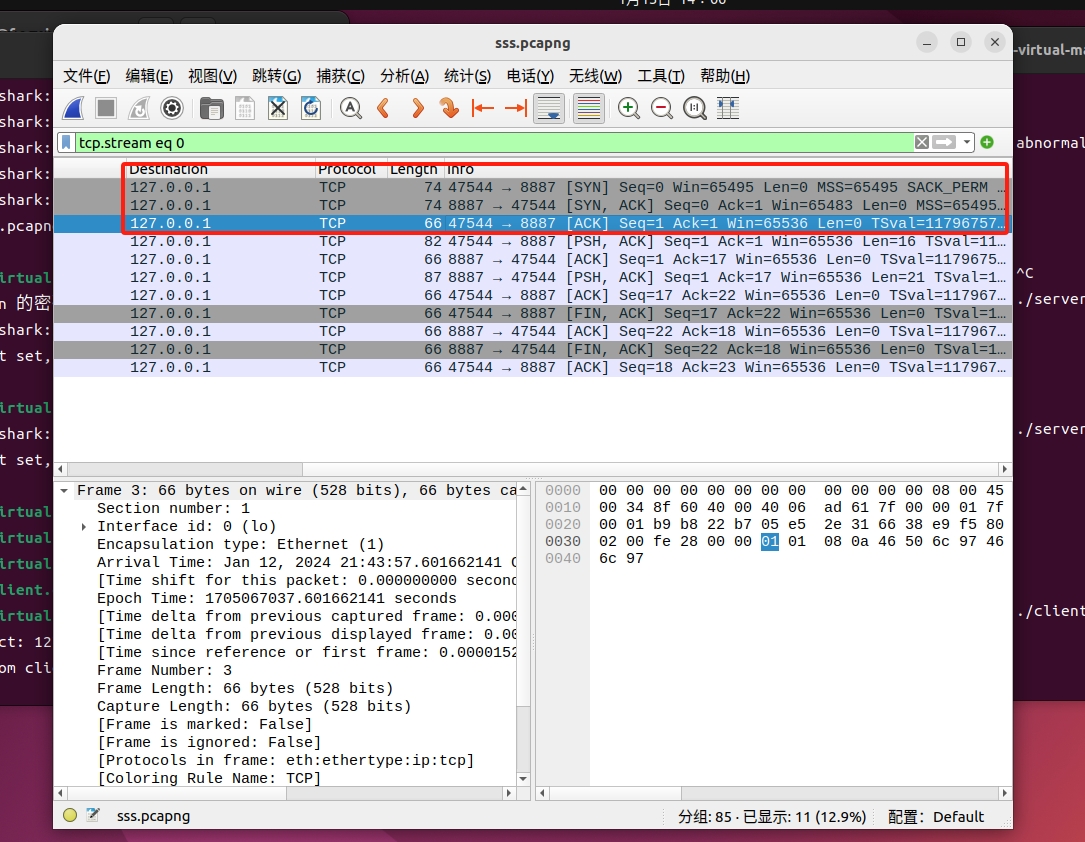This screenshot has width=1085, height=842.
Task: Open the 编辑(E) menu
Action: click(149, 76)
